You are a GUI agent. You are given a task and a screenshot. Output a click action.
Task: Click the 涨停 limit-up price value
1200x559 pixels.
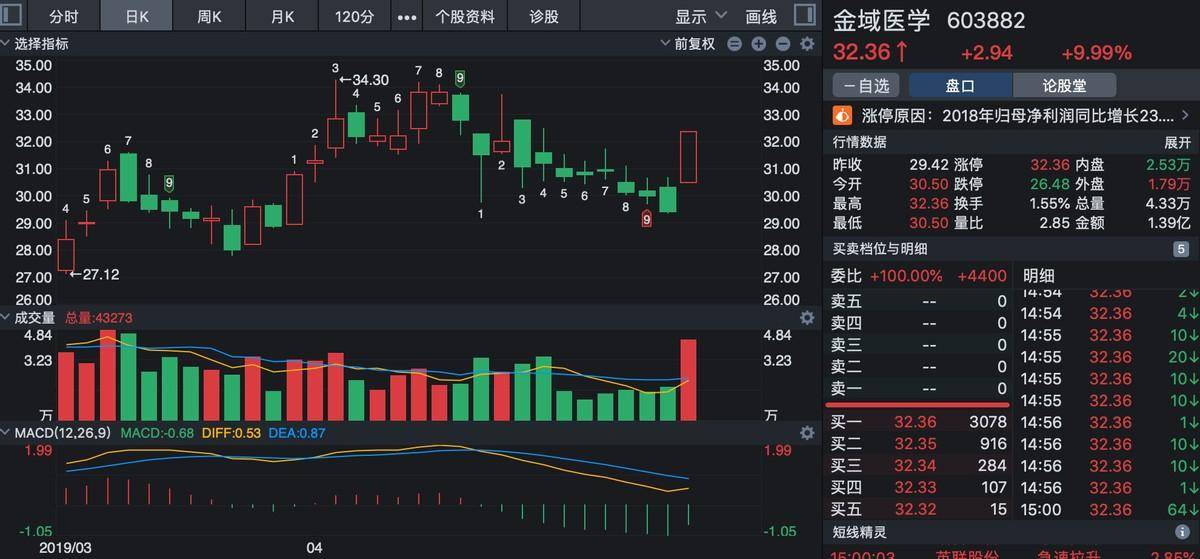[1050, 164]
